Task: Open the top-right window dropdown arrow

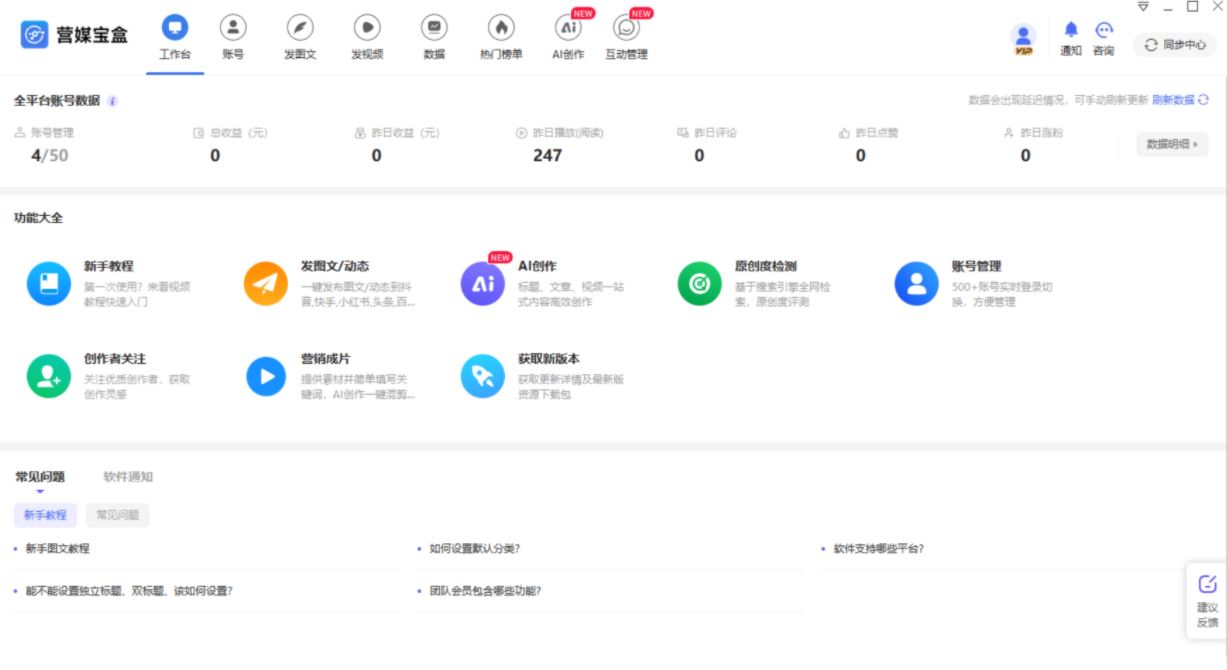Action: click(1141, 6)
